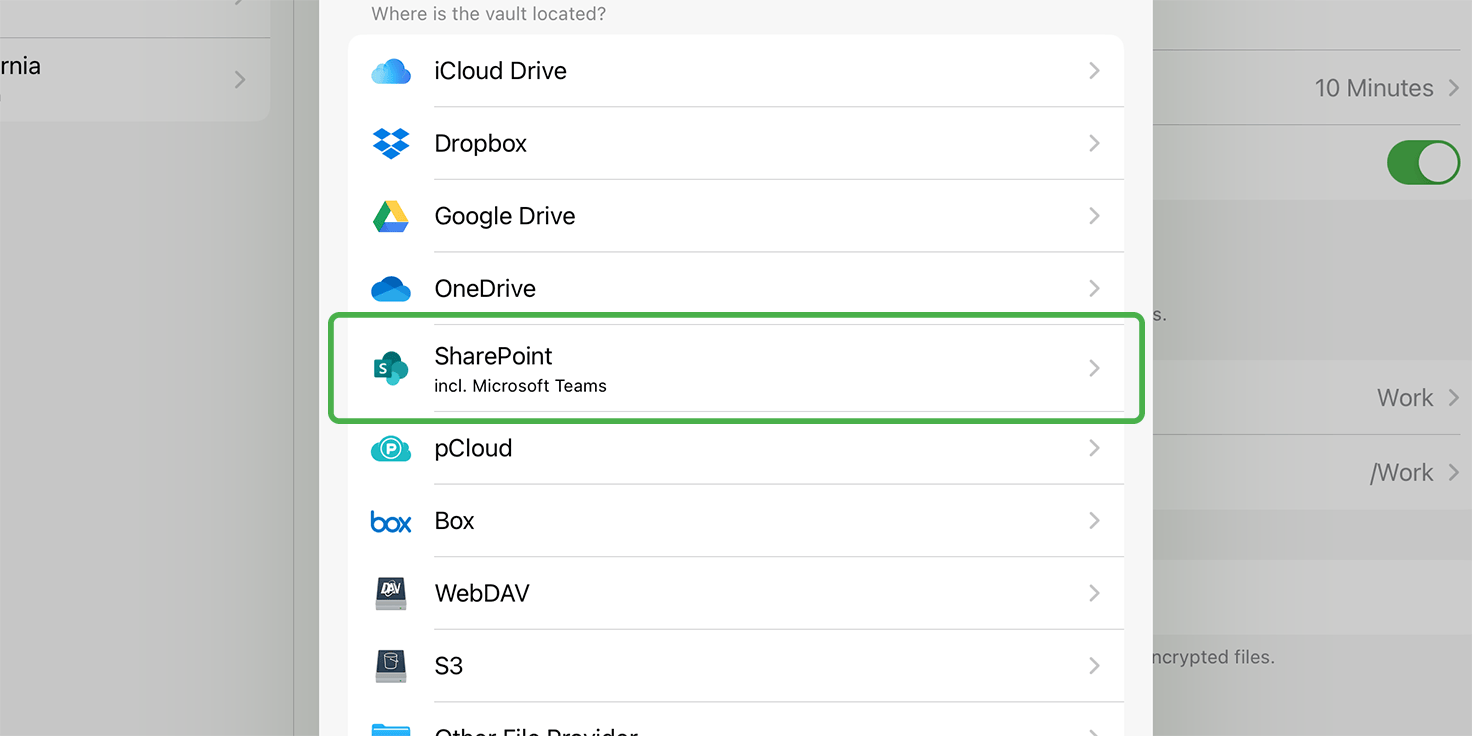
Task: Click the Other File Provider folder icon
Action: [x=391, y=730]
